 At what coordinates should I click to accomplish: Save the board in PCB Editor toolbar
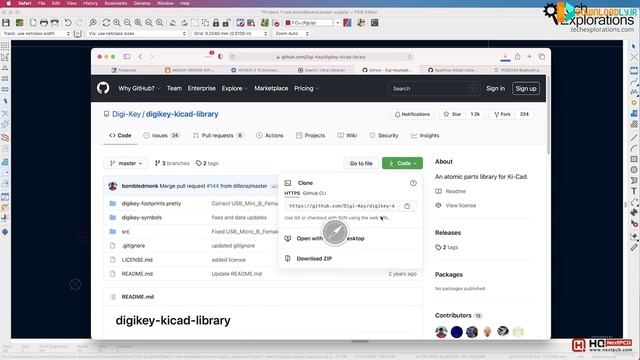6,23
